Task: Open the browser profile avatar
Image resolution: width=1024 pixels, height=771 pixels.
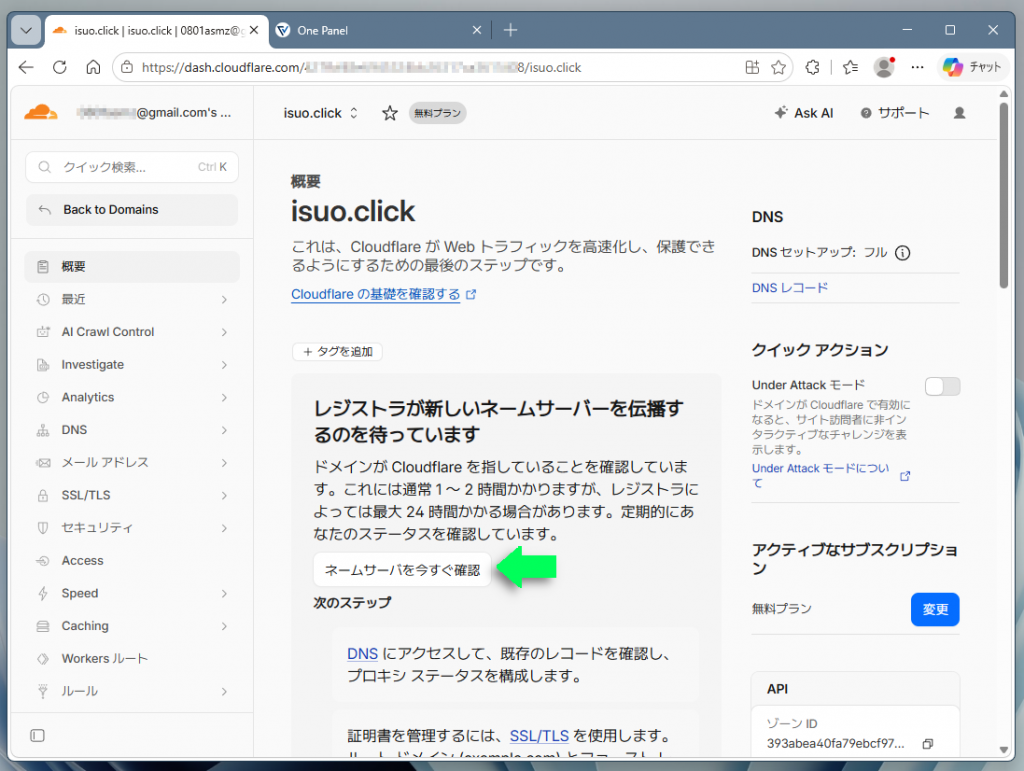Action: click(884, 67)
